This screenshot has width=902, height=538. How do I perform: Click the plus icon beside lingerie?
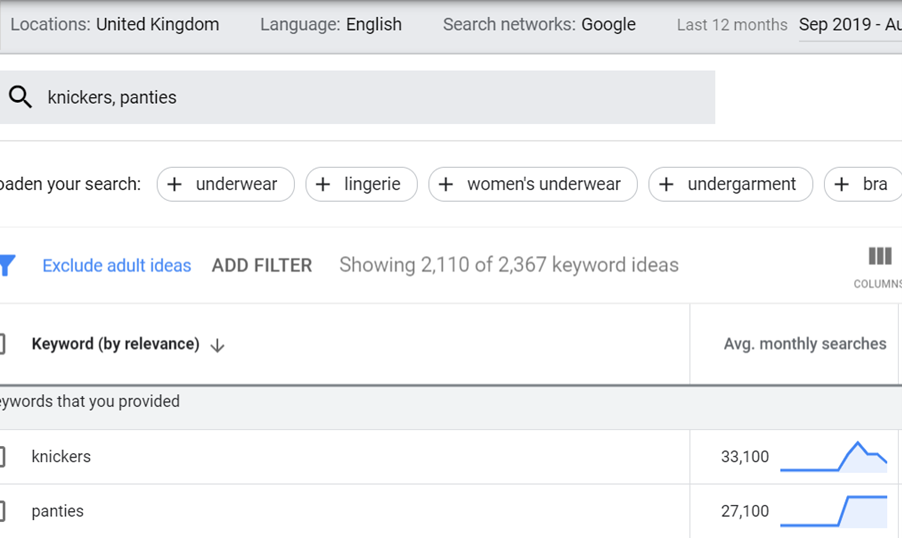point(323,184)
